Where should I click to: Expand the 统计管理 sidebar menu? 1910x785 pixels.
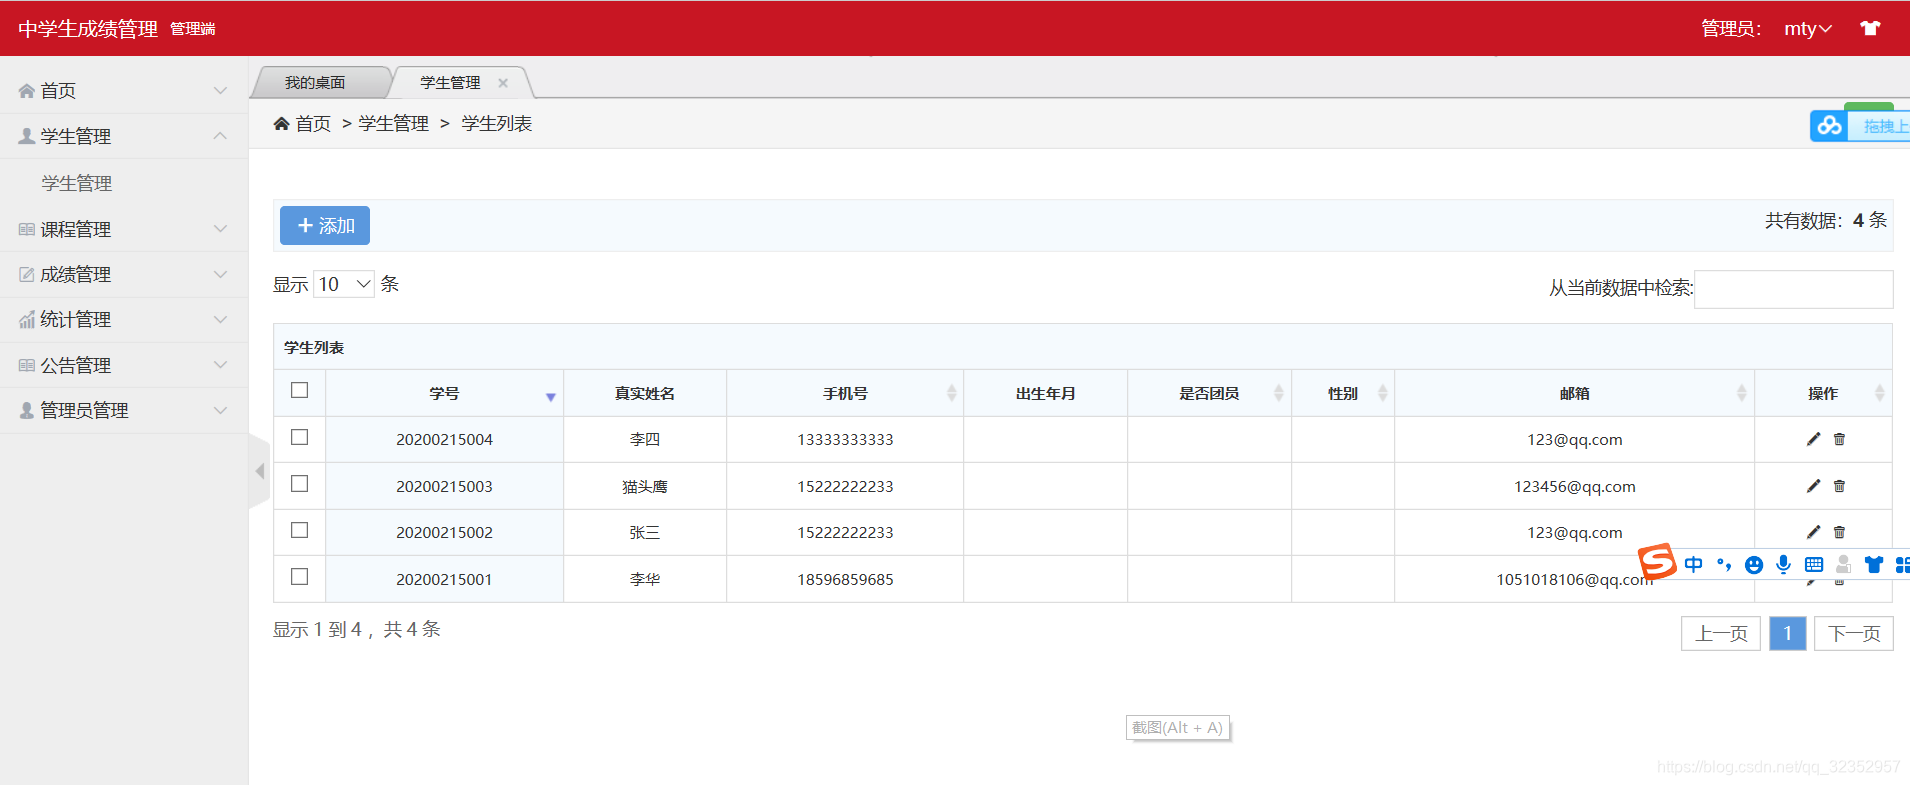pos(124,320)
